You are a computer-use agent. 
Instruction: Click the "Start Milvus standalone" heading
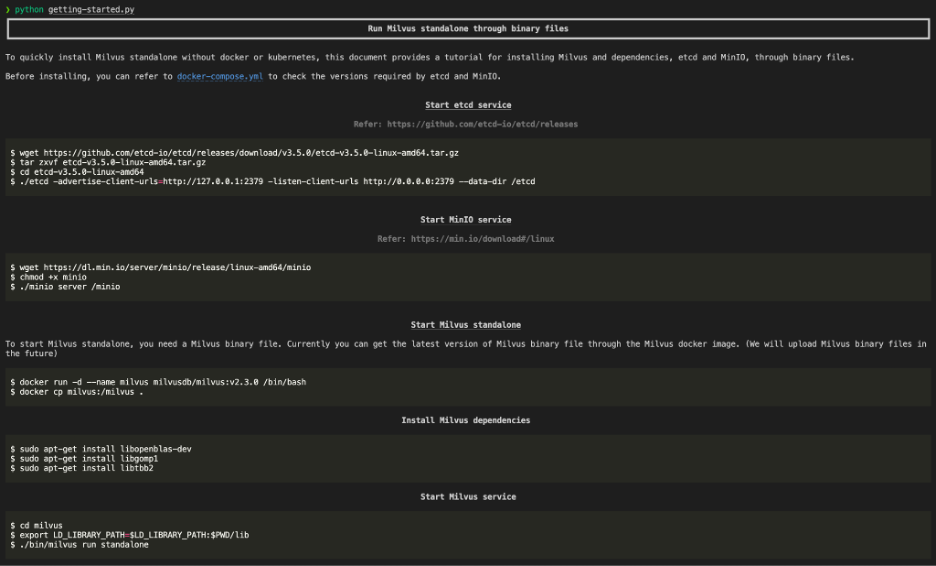pos(466,325)
